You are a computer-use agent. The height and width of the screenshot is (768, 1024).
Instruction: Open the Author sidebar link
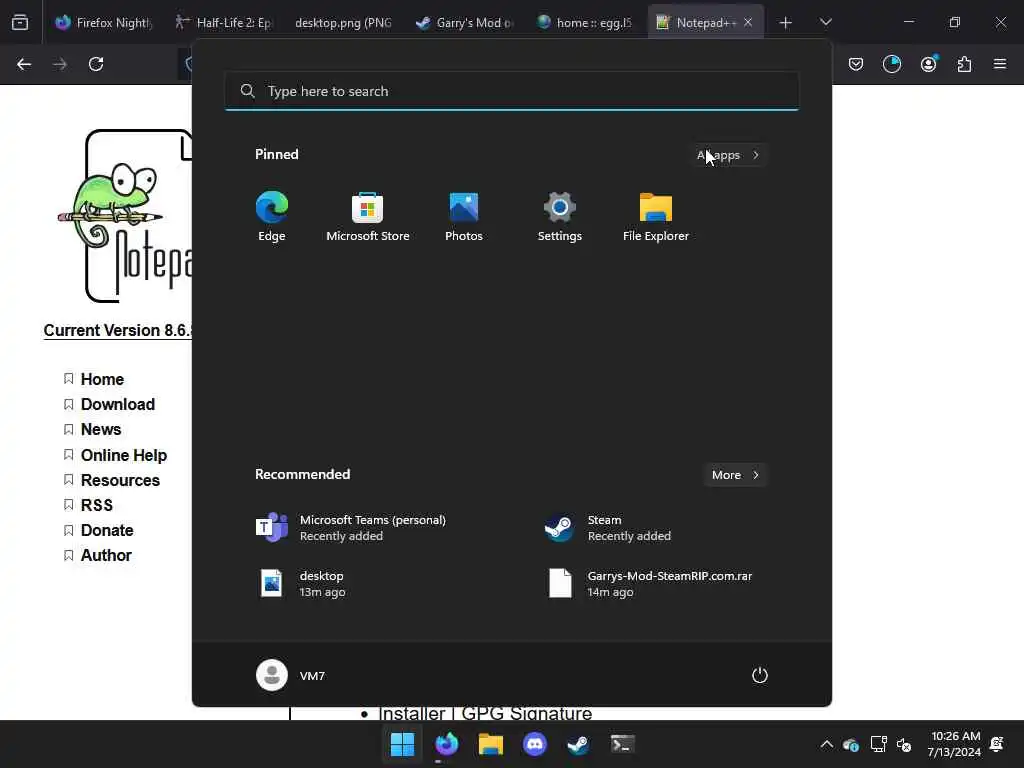(x=106, y=556)
